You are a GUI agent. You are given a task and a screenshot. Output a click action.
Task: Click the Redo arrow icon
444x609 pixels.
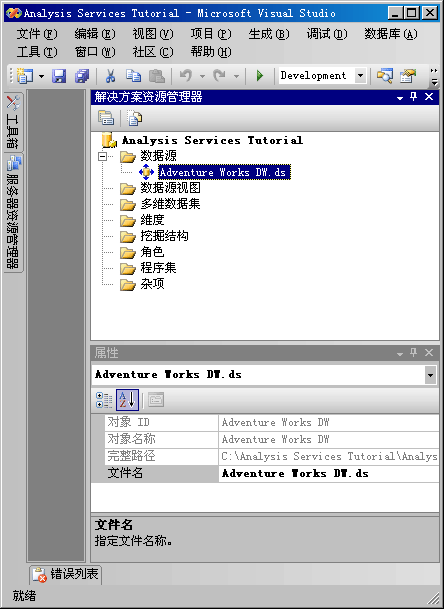(x=219, y=76)
